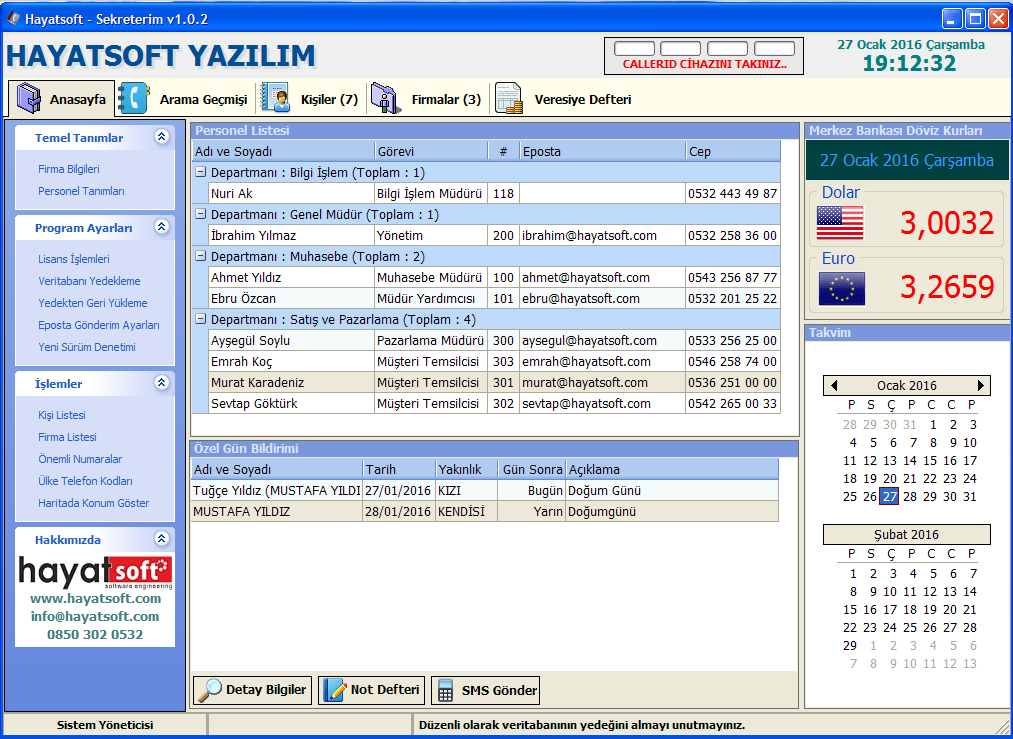The height and width of the screenshot is (739, 1013).
Task: Open Personel Tanımları
Action: 81,191
